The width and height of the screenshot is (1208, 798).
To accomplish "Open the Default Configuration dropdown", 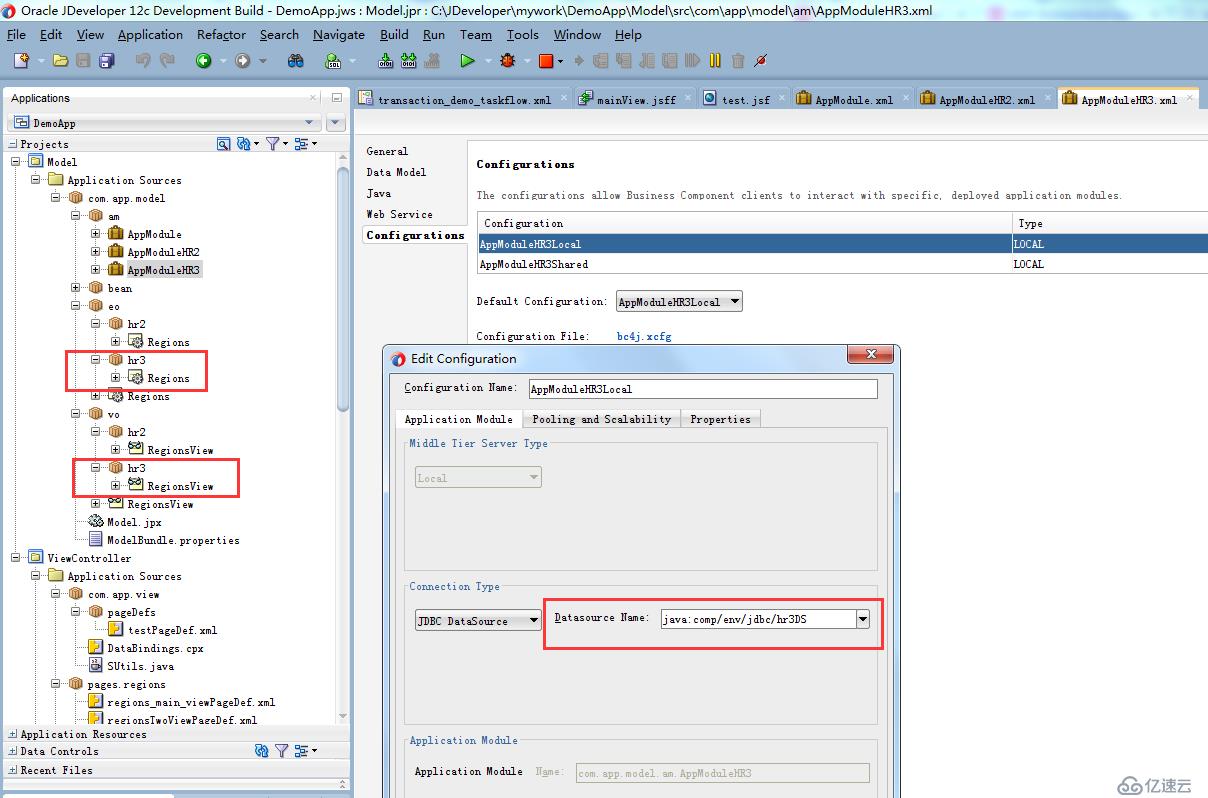I will pyautogui.click(x=679, y=301).
